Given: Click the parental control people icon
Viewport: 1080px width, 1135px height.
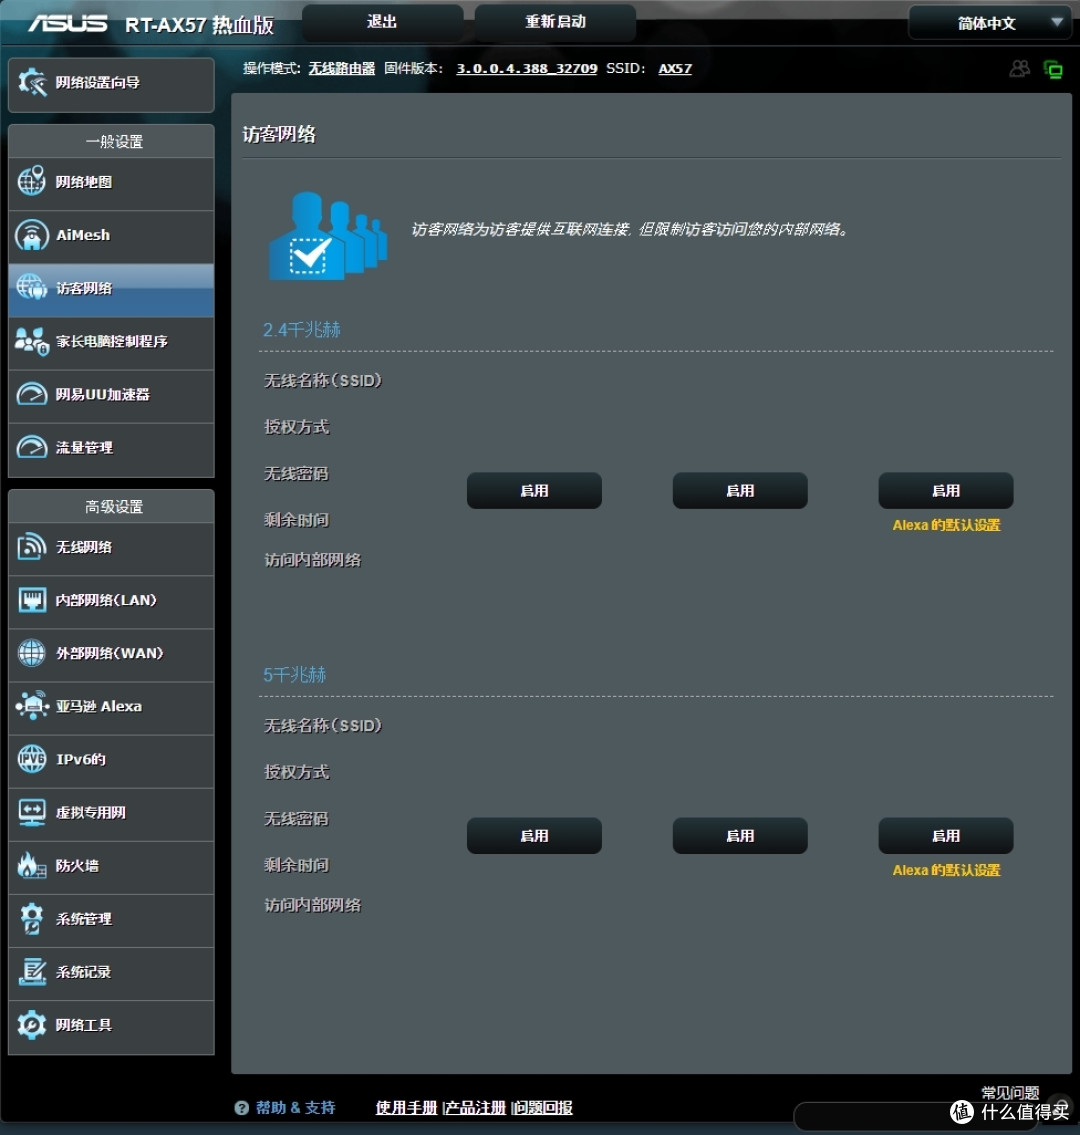Looking at the screenshot, I should pos(32,341).
